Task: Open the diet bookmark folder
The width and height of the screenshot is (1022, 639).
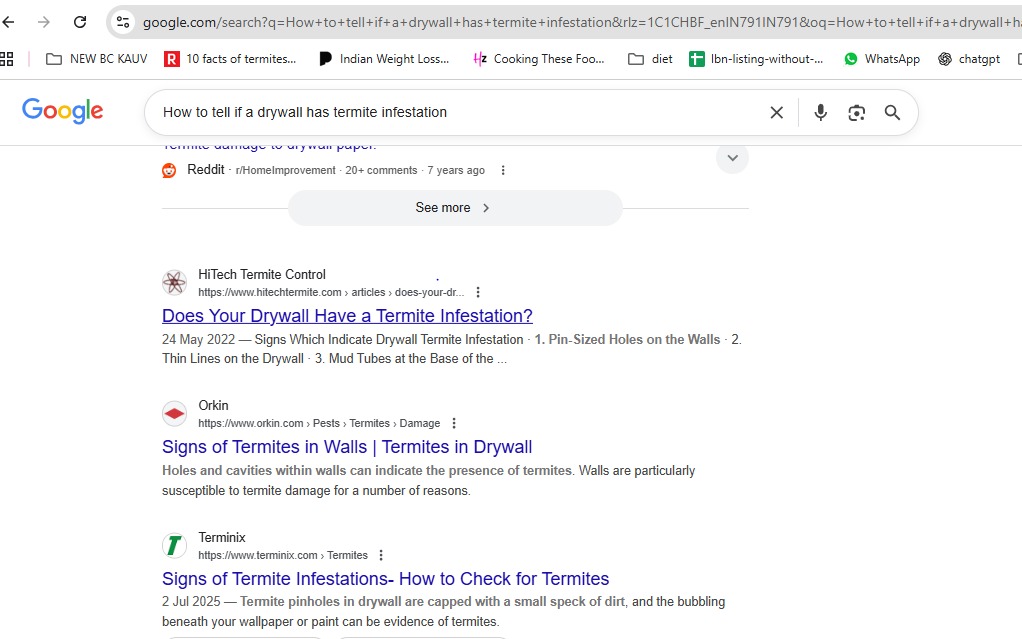Action: point(650,59)
